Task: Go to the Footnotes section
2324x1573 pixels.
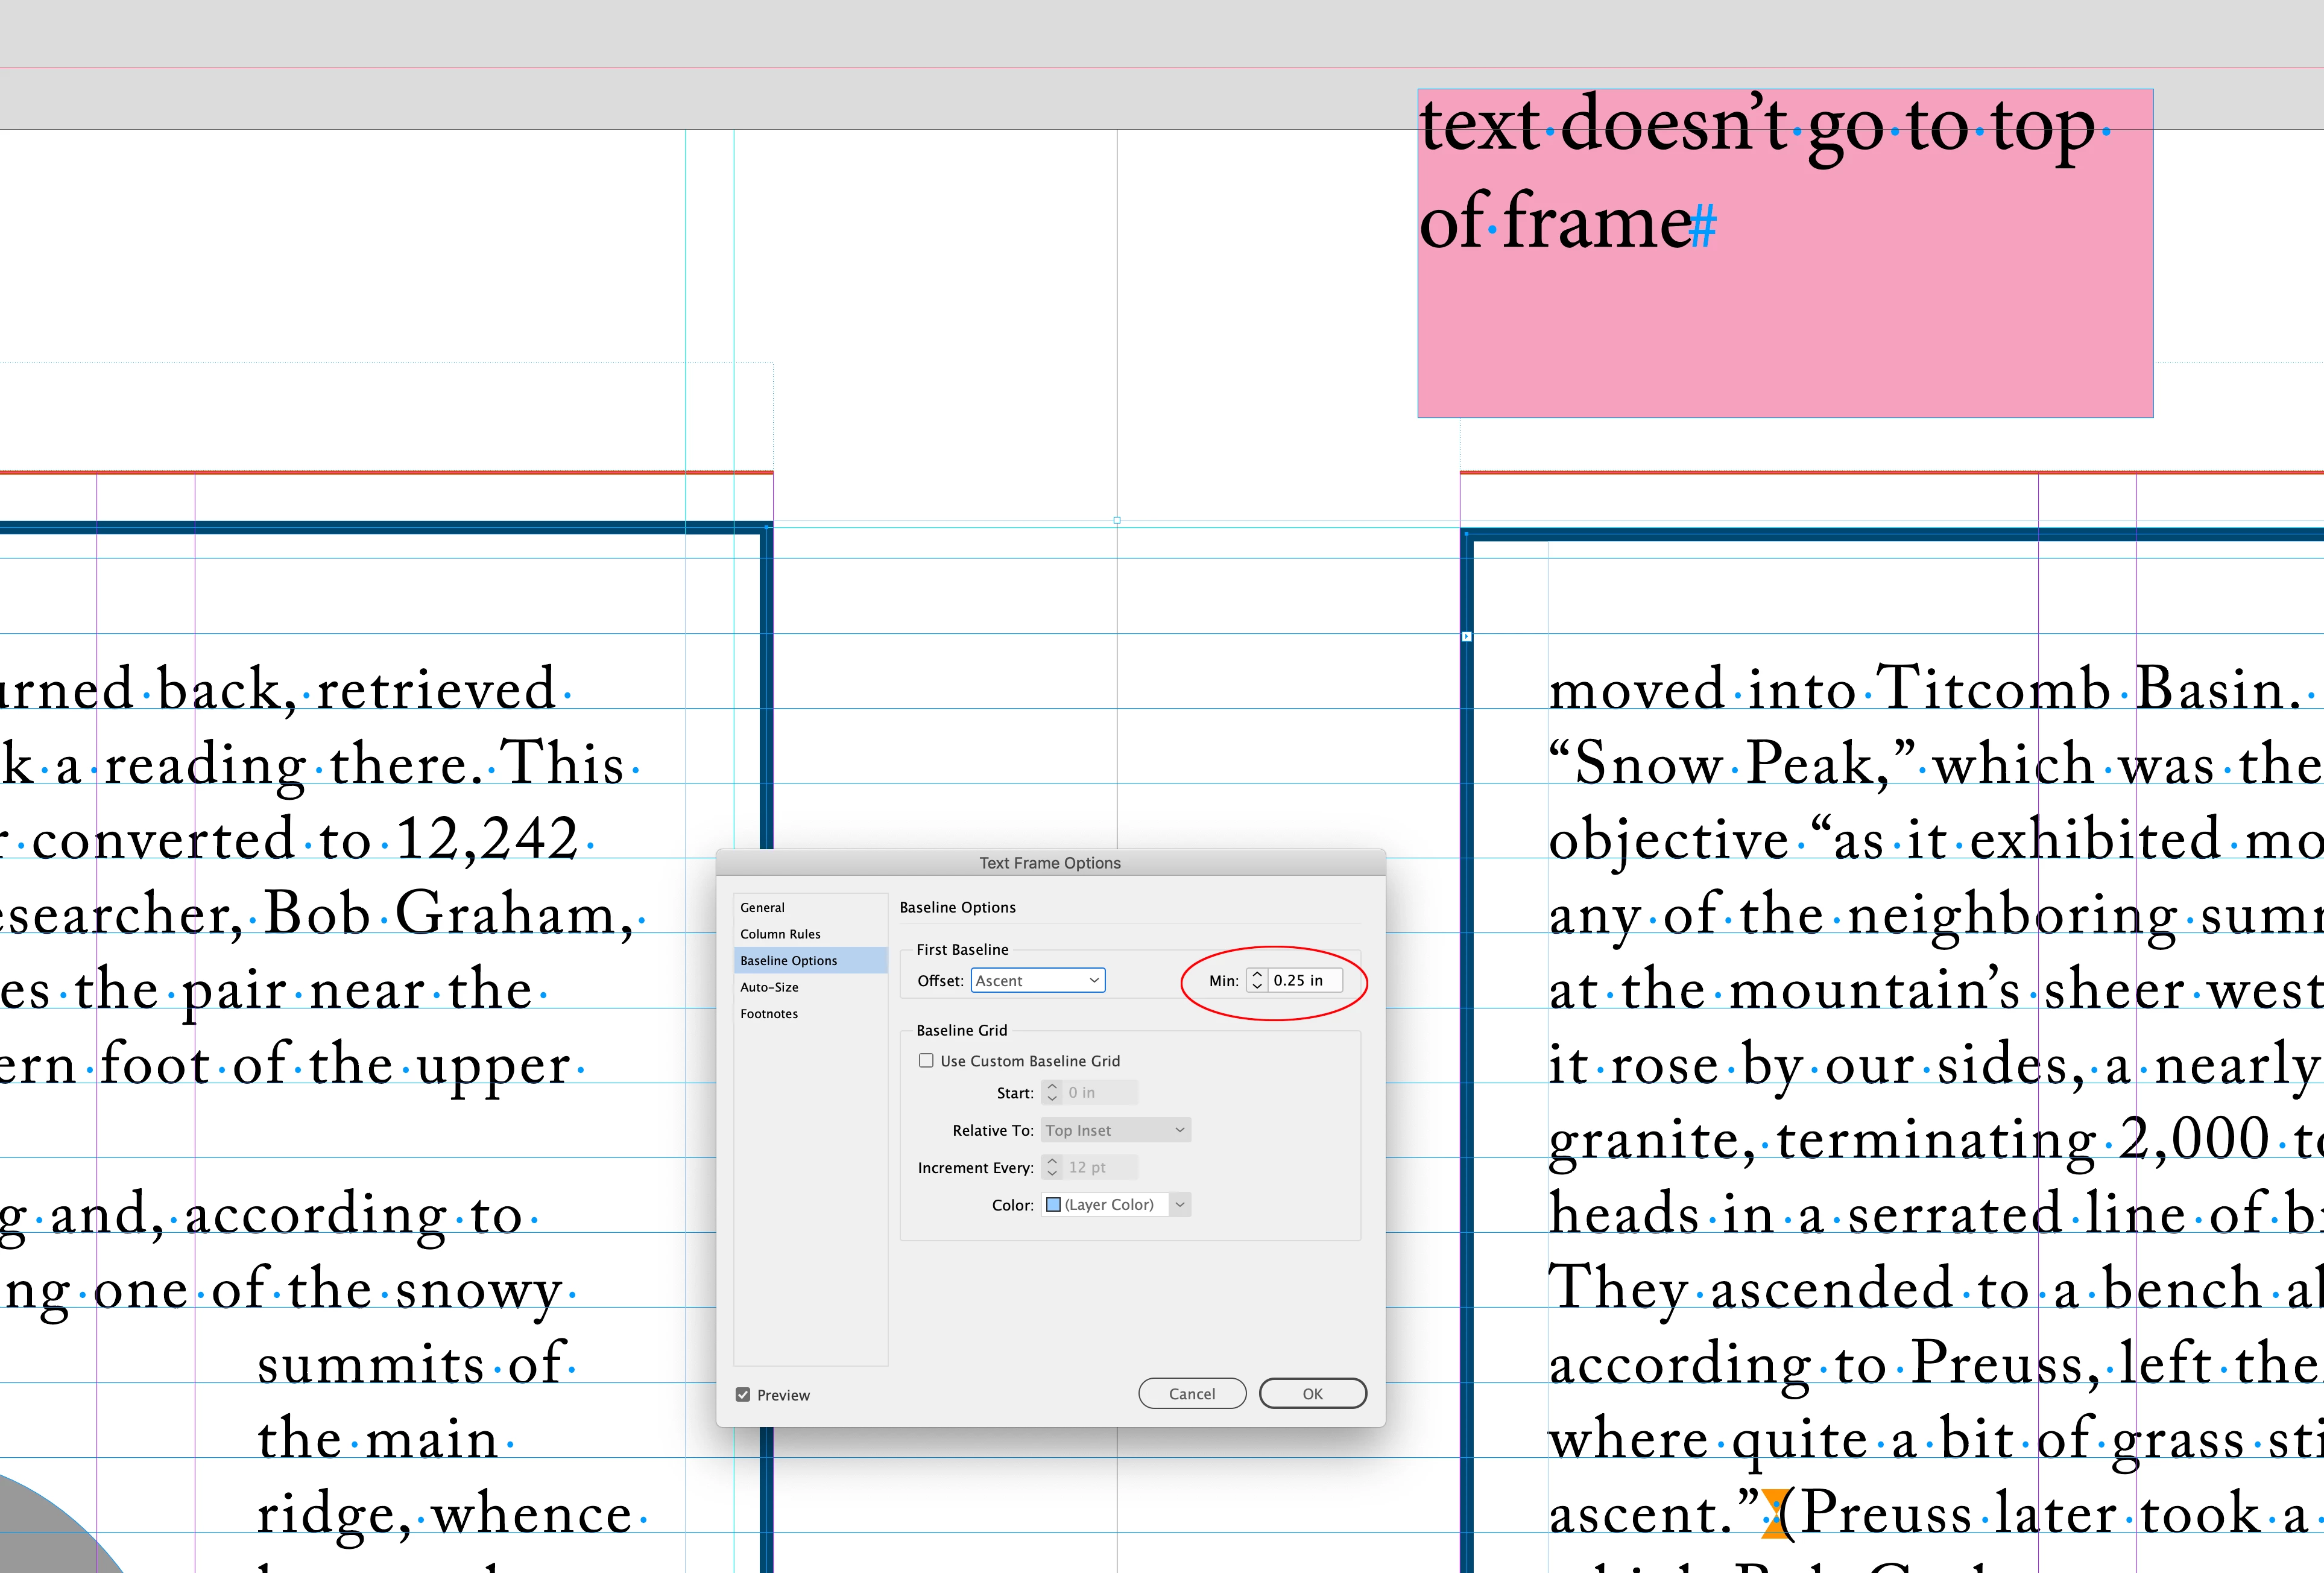Action: click(x=769, y=1014)
